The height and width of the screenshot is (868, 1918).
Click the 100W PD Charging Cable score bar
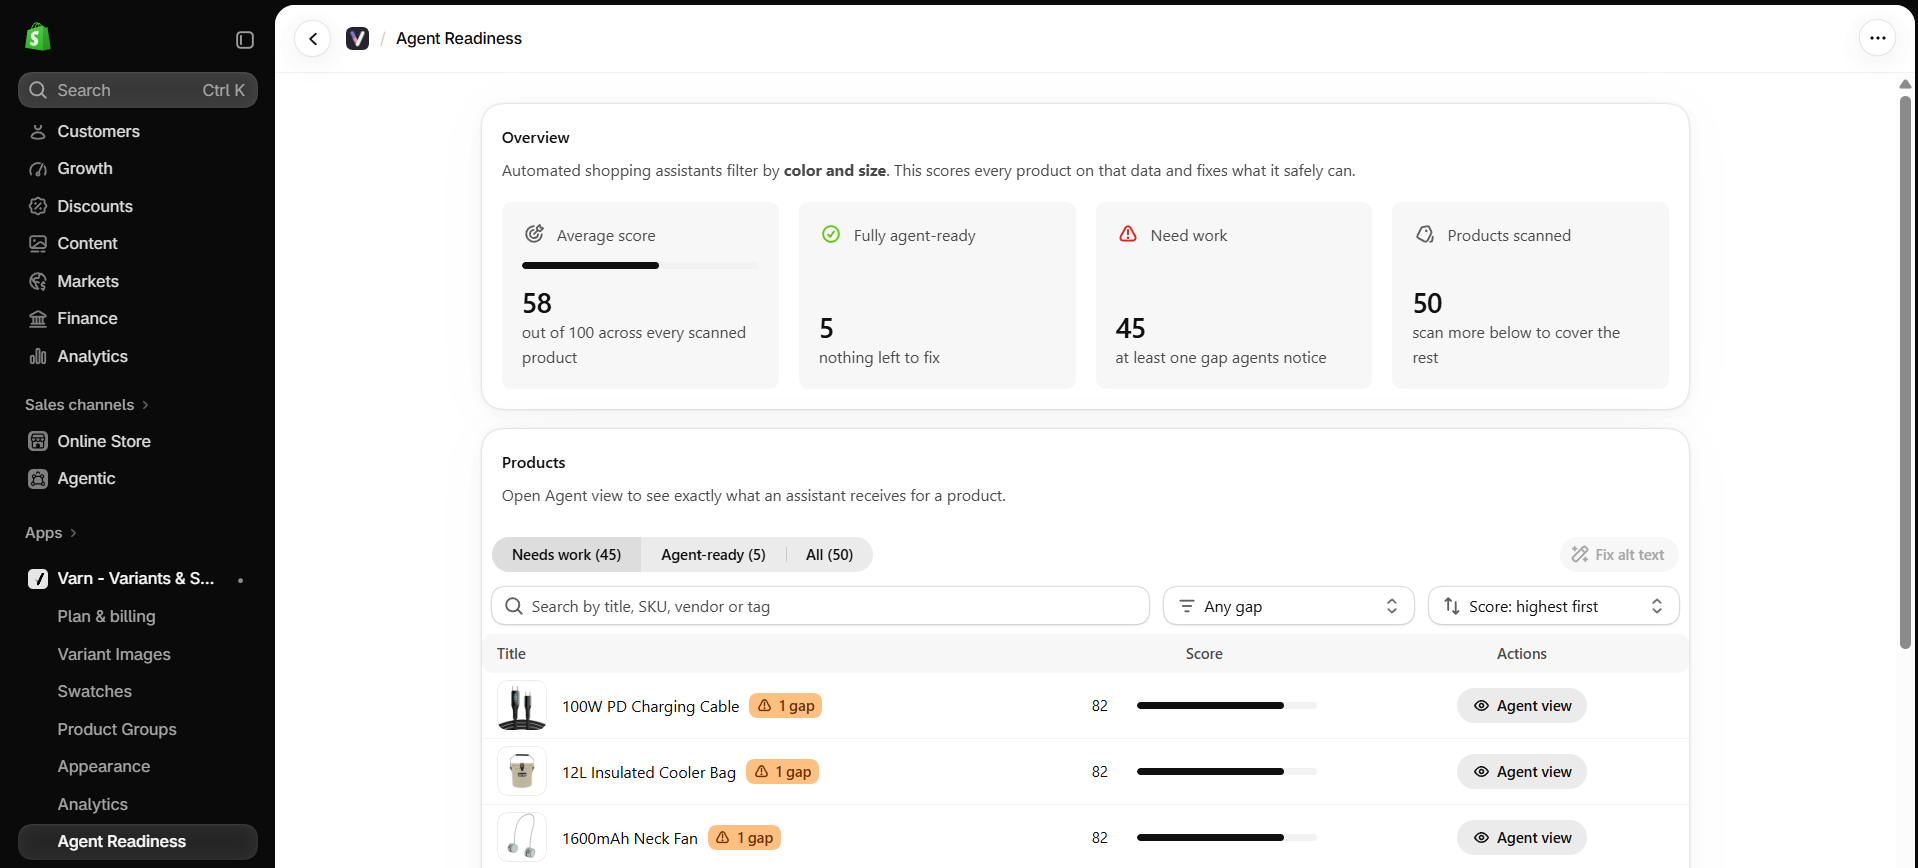[1226, 706]
